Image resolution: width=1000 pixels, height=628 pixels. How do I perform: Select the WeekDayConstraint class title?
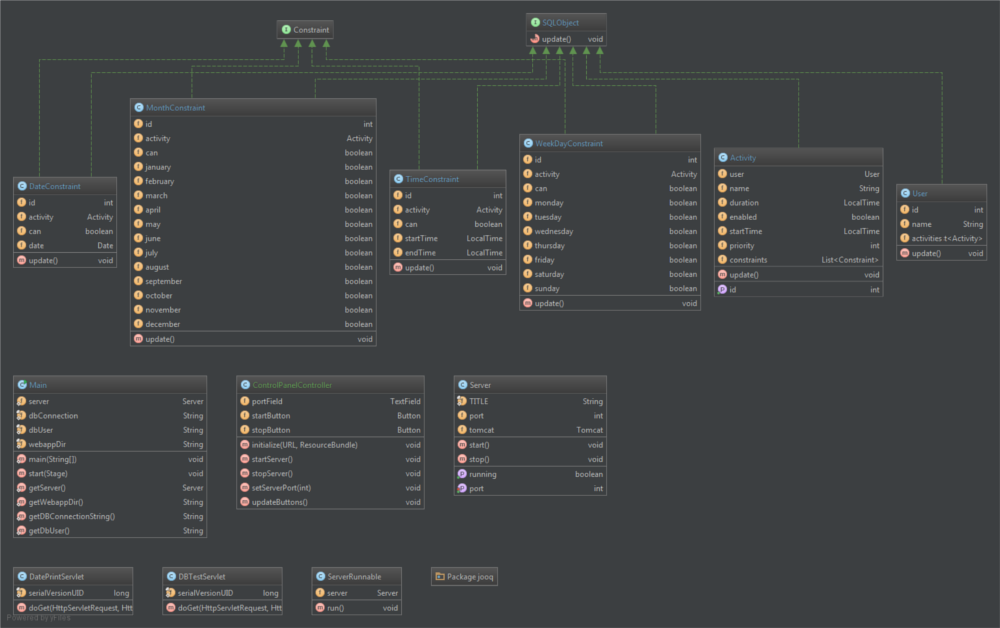569,143
